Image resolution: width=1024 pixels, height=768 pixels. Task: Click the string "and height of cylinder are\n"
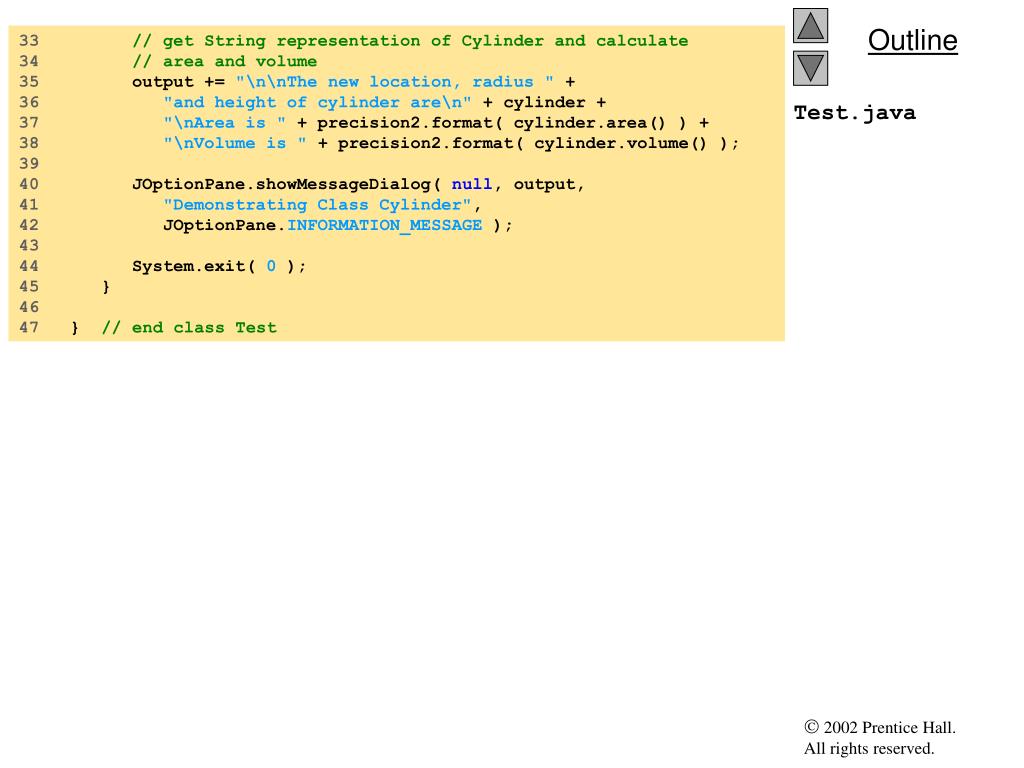(317, 103)
